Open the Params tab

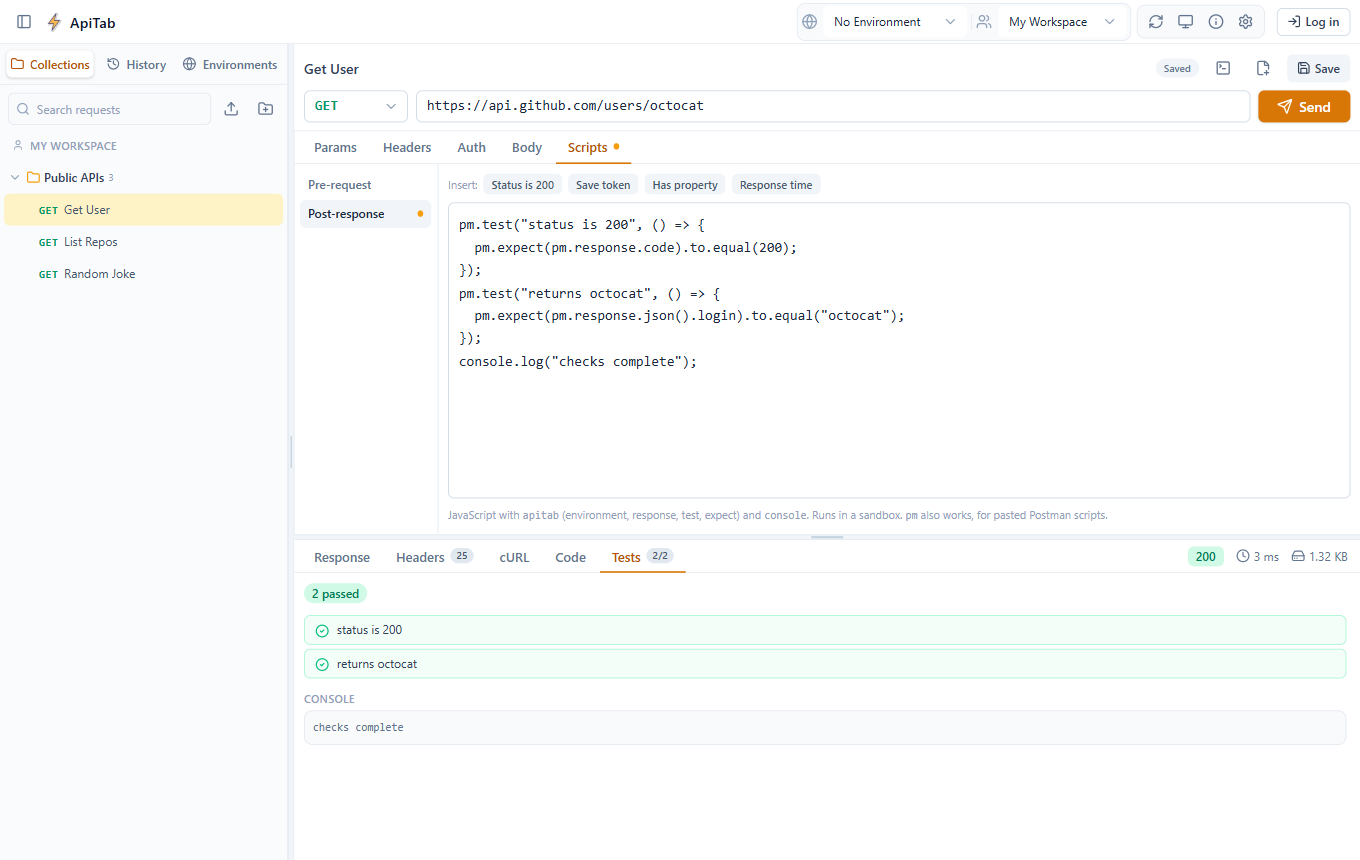[x=335, y=147]
